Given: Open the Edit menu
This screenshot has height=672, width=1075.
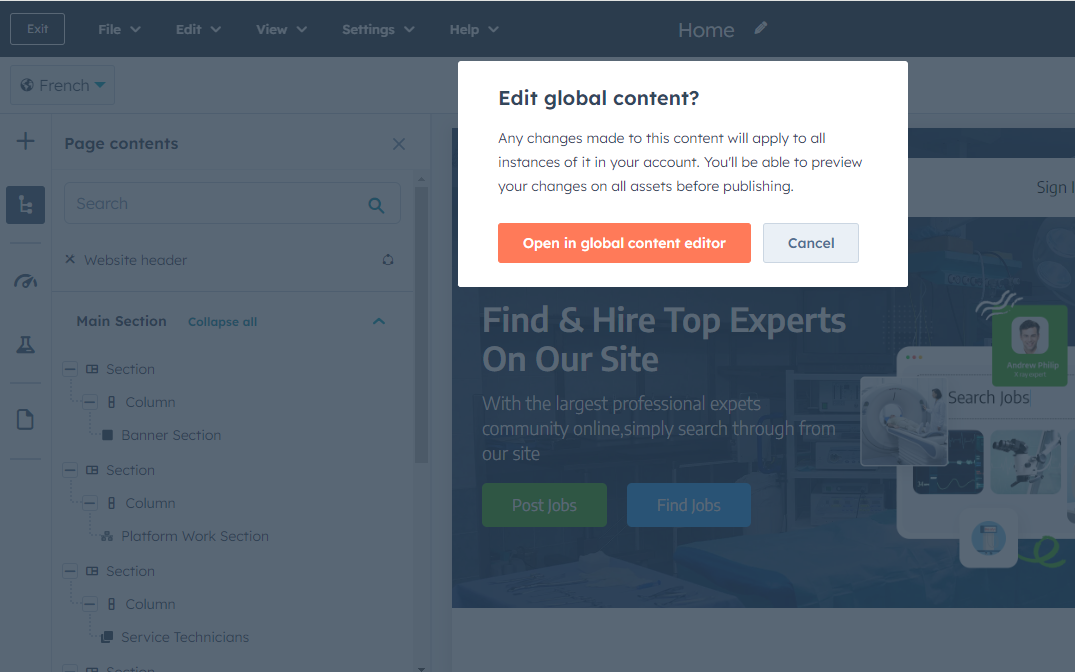Looking at the screenshot, I should coord(197,29).
